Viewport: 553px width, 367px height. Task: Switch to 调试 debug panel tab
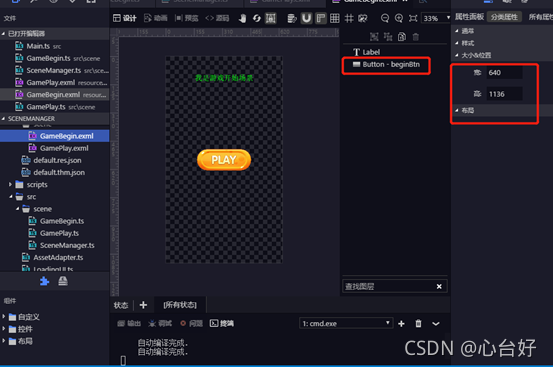[x=160, y=323]
